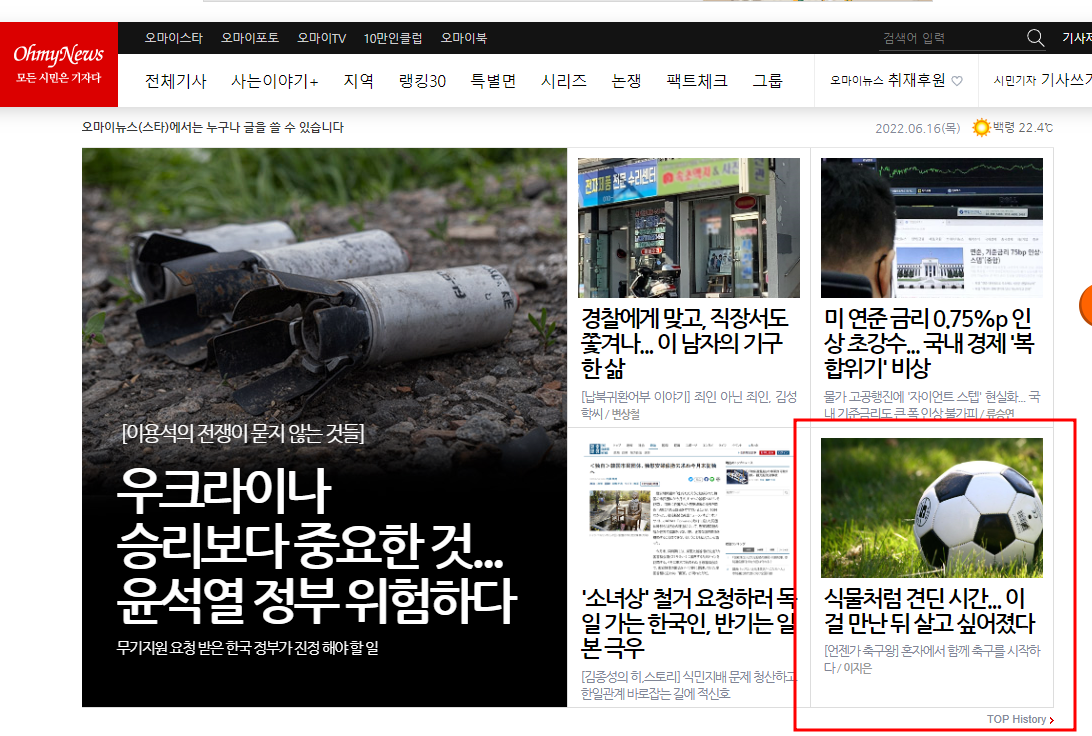This screenshot has width=1092, height=736.
Task: Click the heart icon beside 취재후원
Action: [957, 81]
